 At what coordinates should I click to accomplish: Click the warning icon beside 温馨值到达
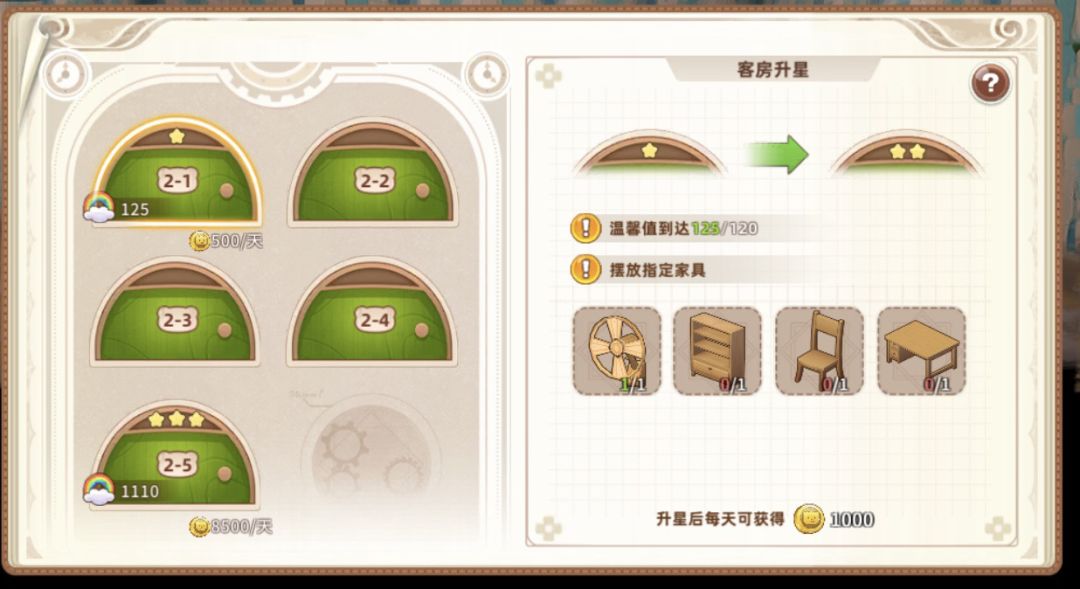tap(586, 228)
